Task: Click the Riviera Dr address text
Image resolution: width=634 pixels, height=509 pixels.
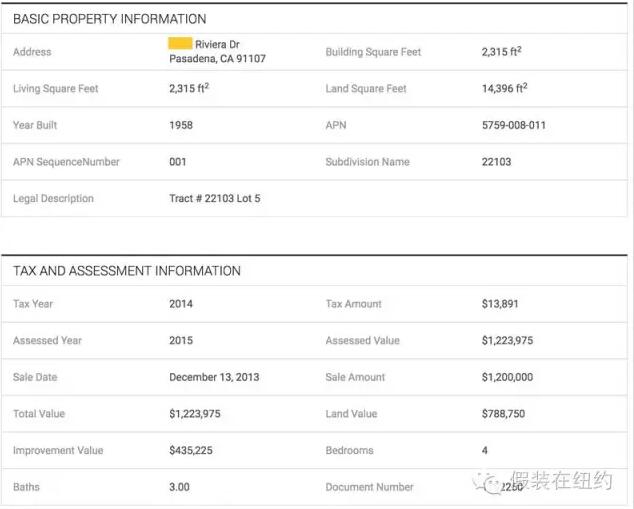Action: (x=217, y=44)
